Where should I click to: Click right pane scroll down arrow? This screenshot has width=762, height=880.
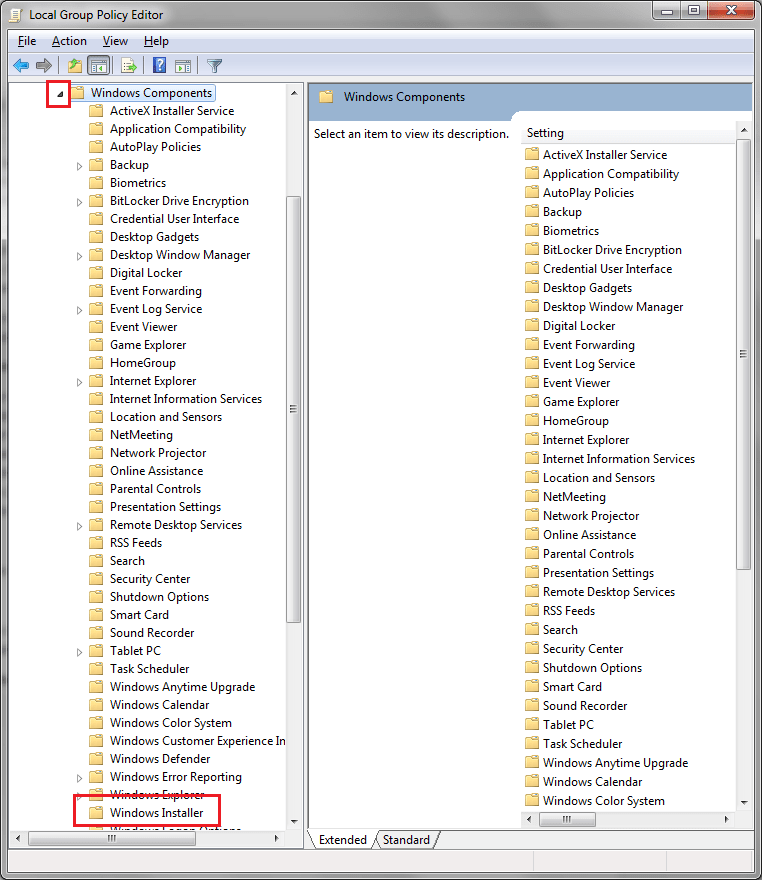pyautogui.click(x=744, y=803)
